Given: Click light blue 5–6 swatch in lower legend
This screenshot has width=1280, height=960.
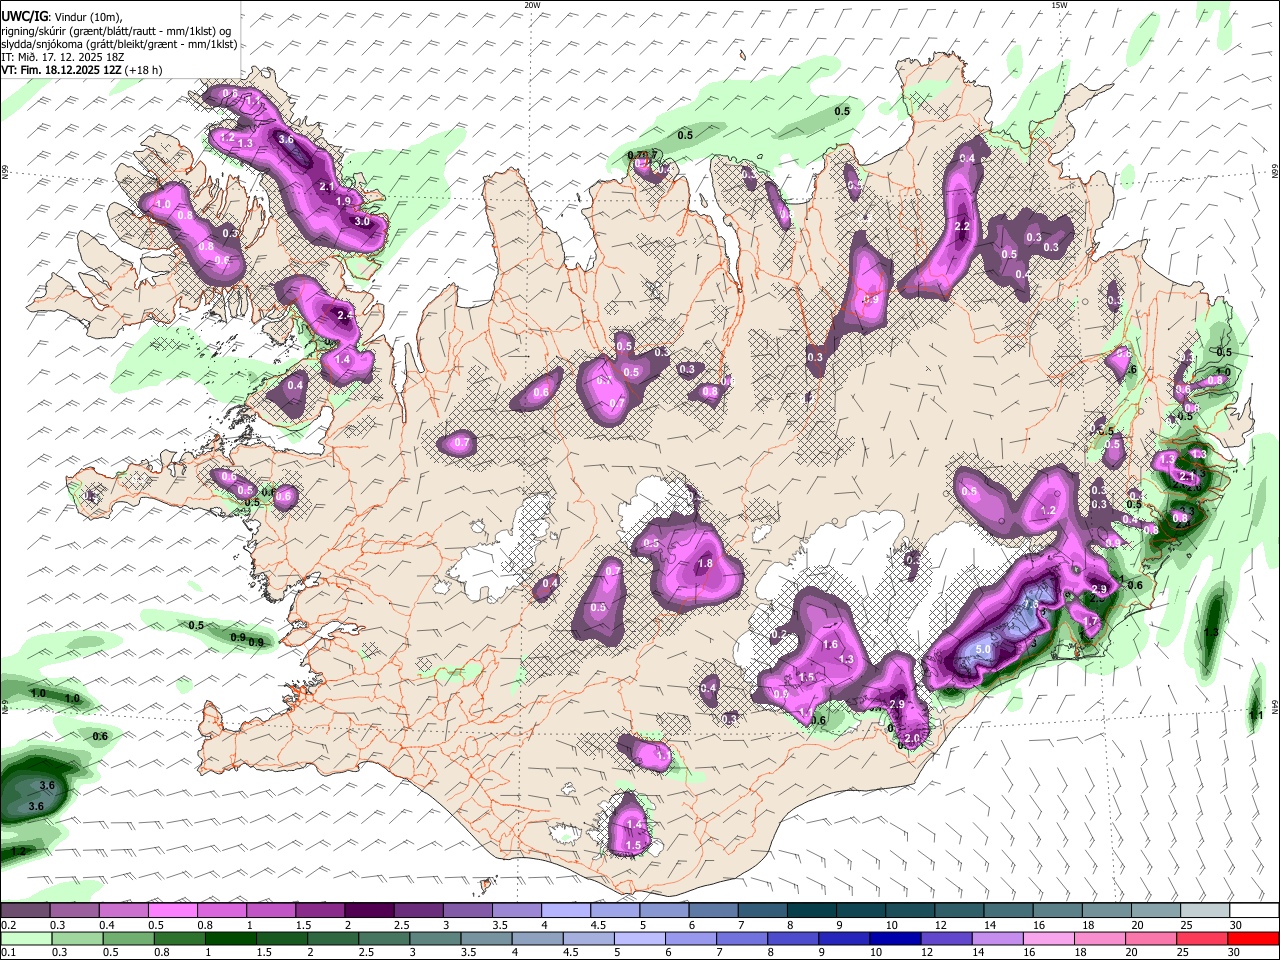Looking at the screenshot, I should [639, 939].
